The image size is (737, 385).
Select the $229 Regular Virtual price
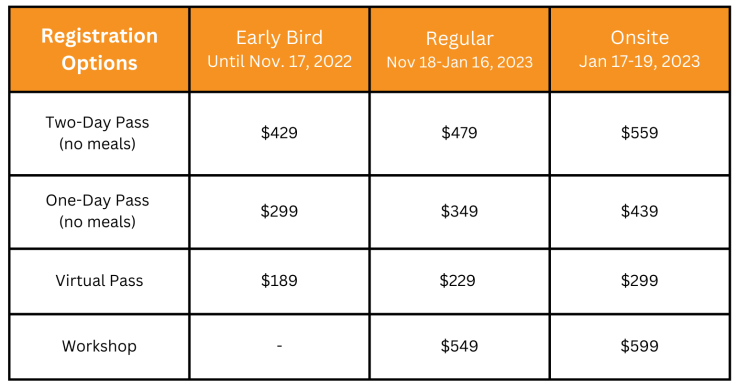coord(457,281)
